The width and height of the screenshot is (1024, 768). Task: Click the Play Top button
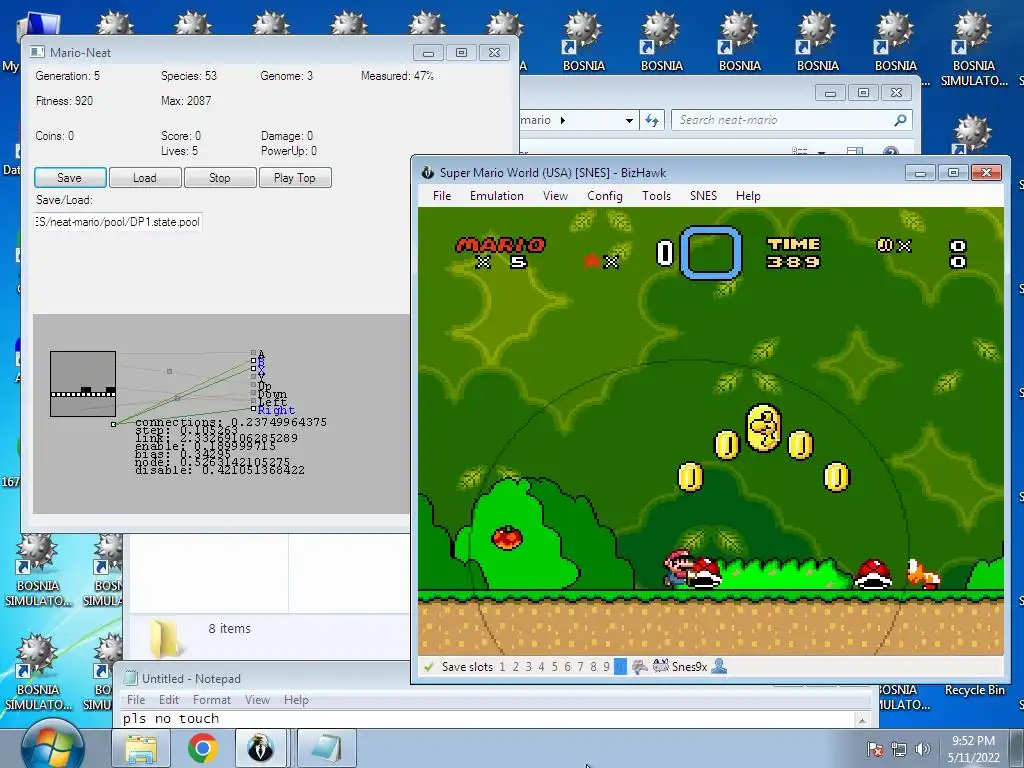click(295, 178)
